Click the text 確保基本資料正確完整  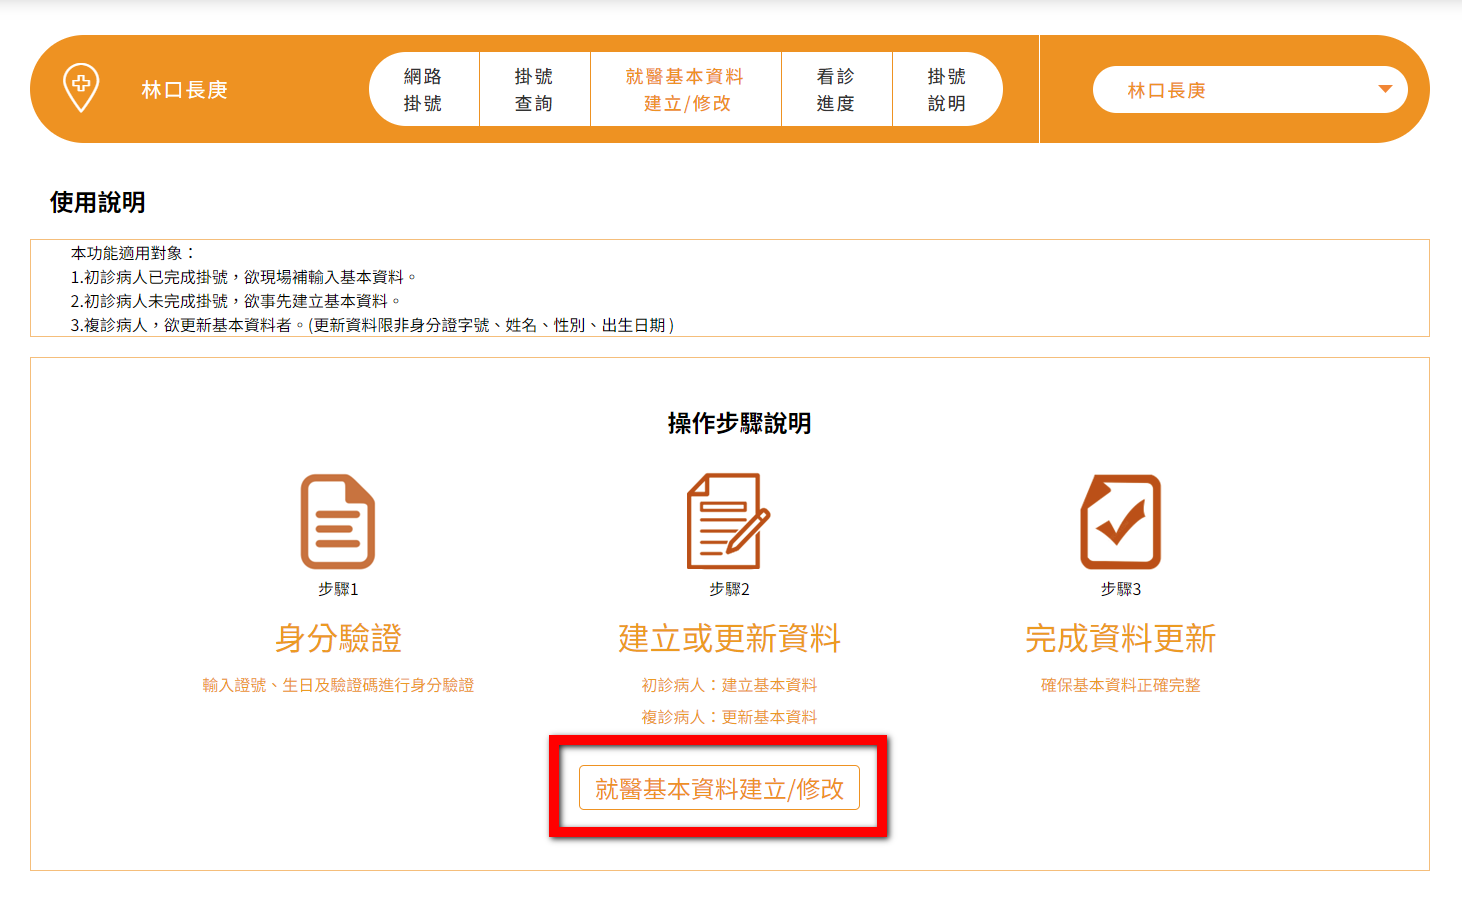click(x=1121, y=685)
